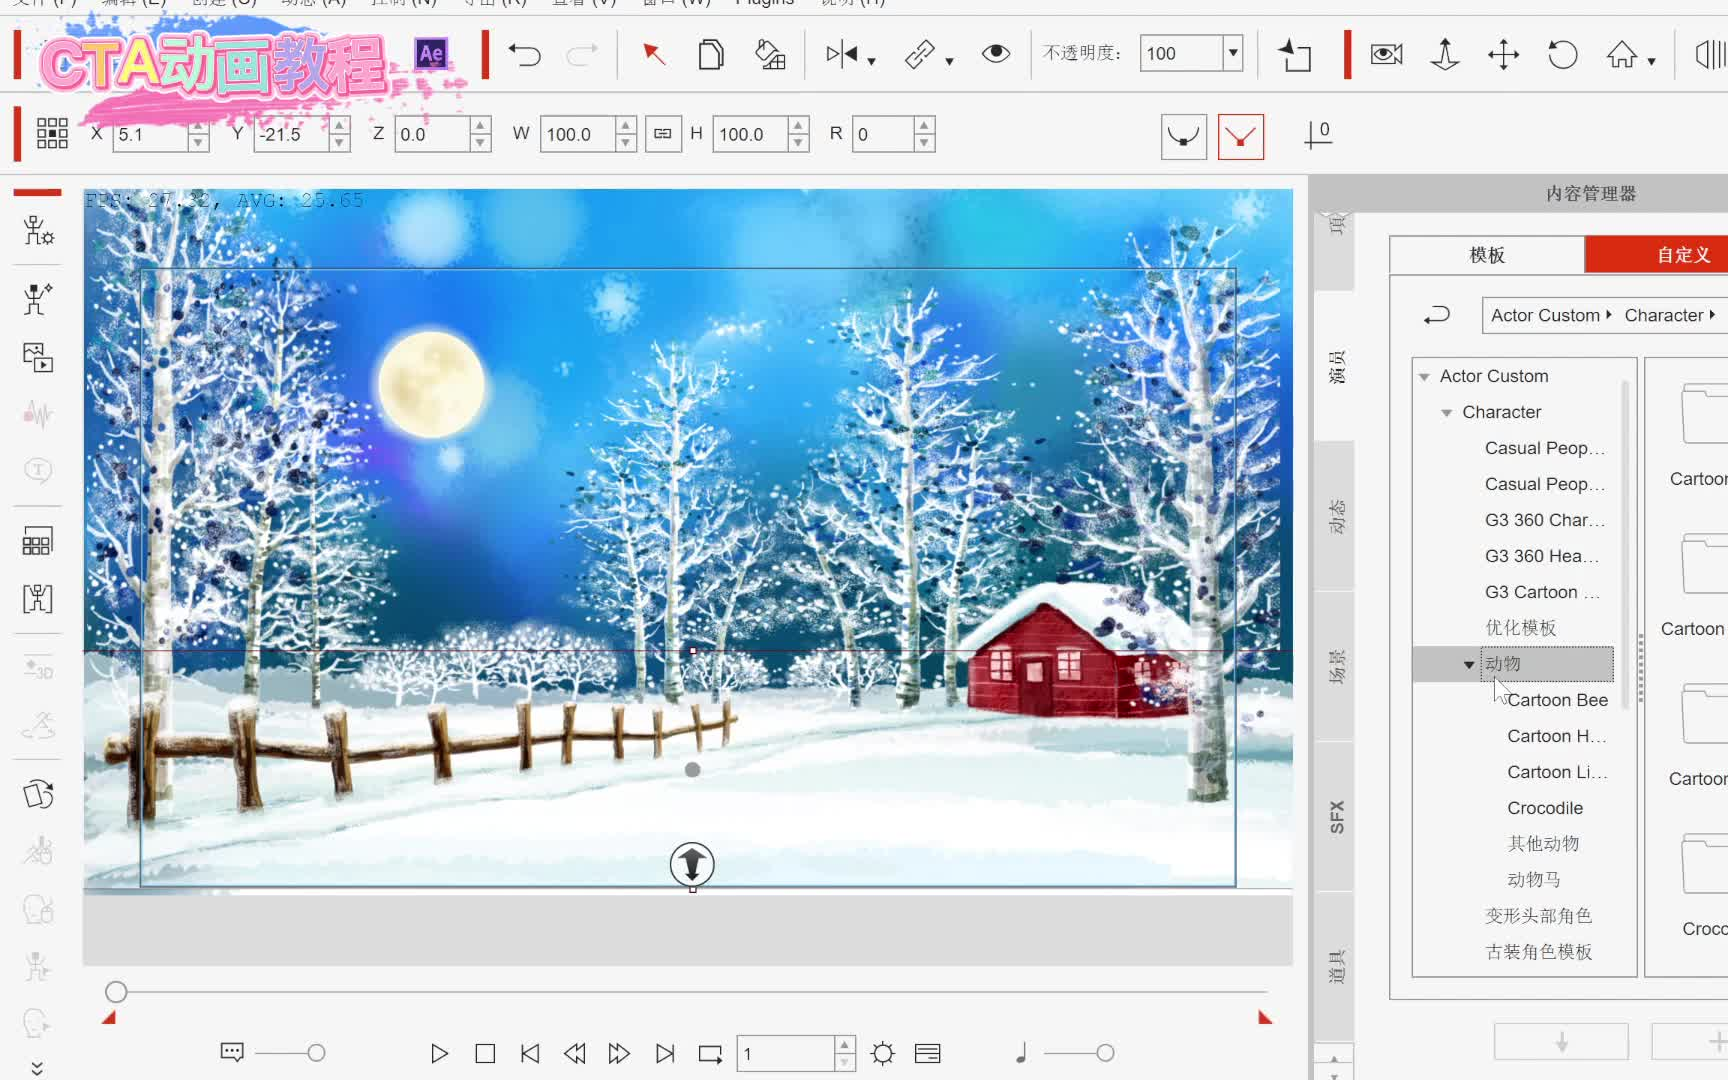Switch to the 模板 tab

1488,255
